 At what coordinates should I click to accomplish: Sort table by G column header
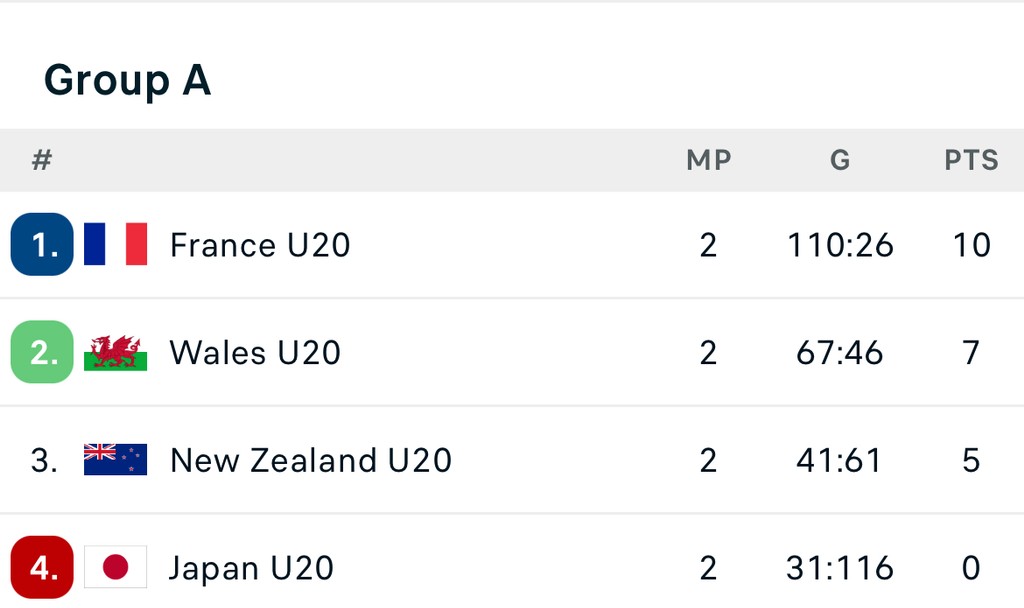pos(840,160)
